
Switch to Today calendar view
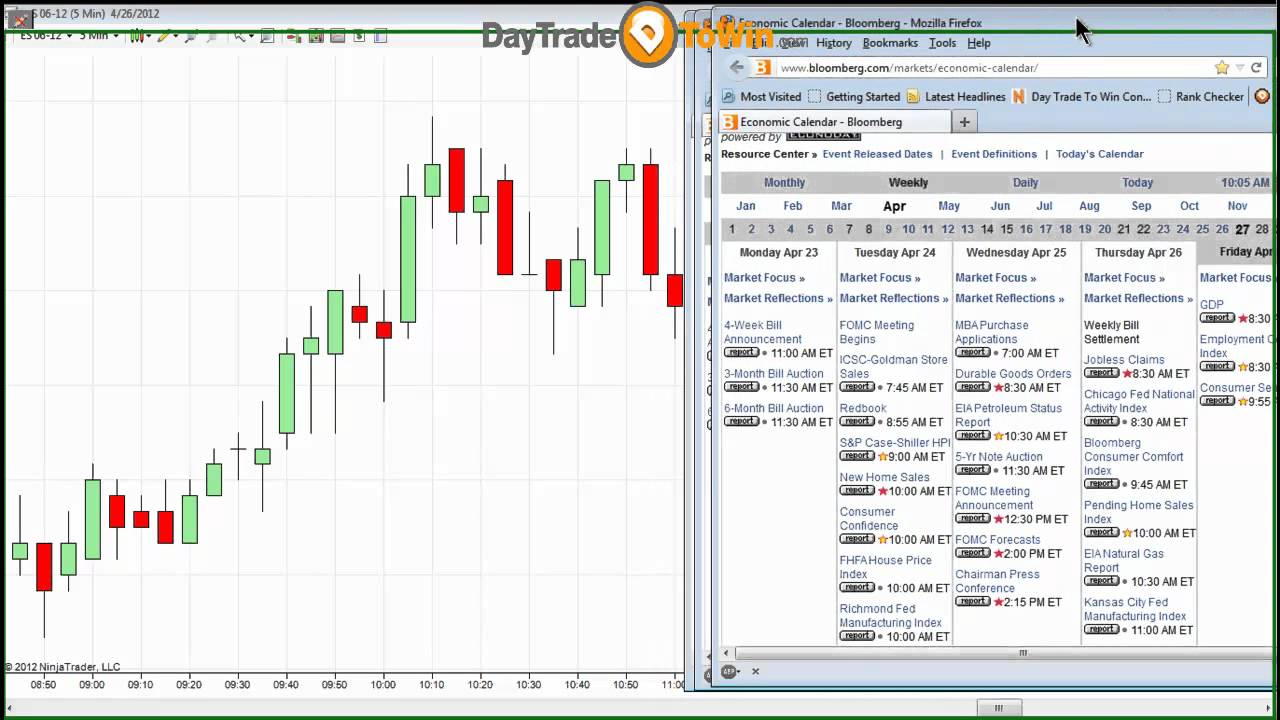point(1137,182)
